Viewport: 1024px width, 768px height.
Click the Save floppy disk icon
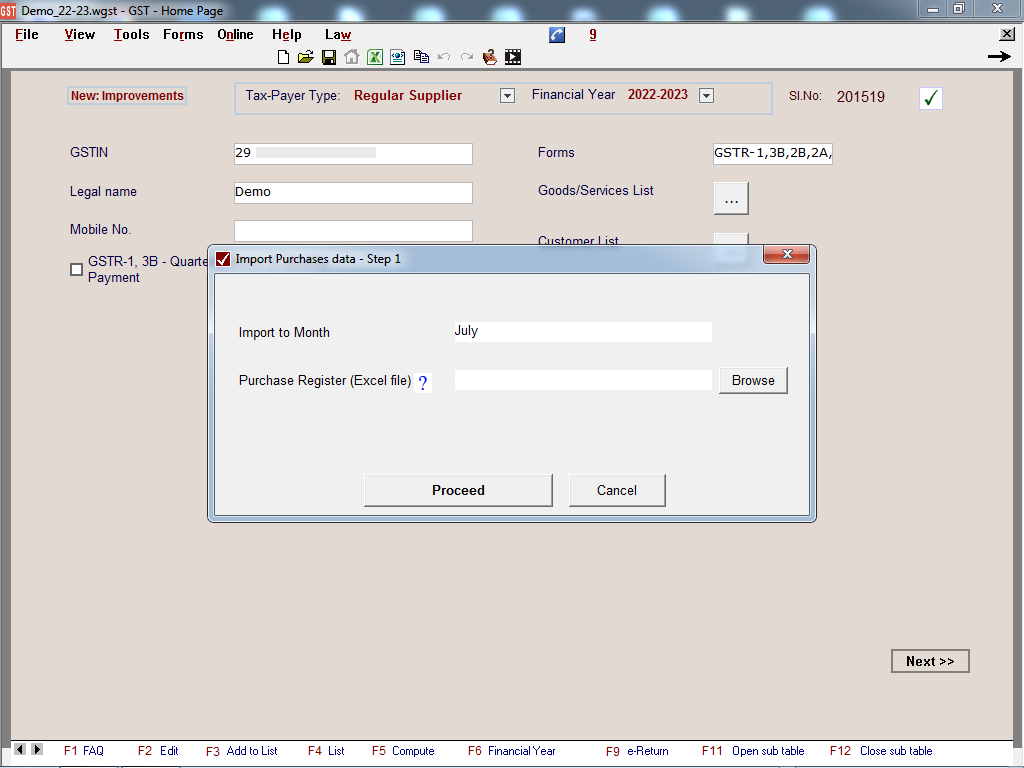(328, 57)
